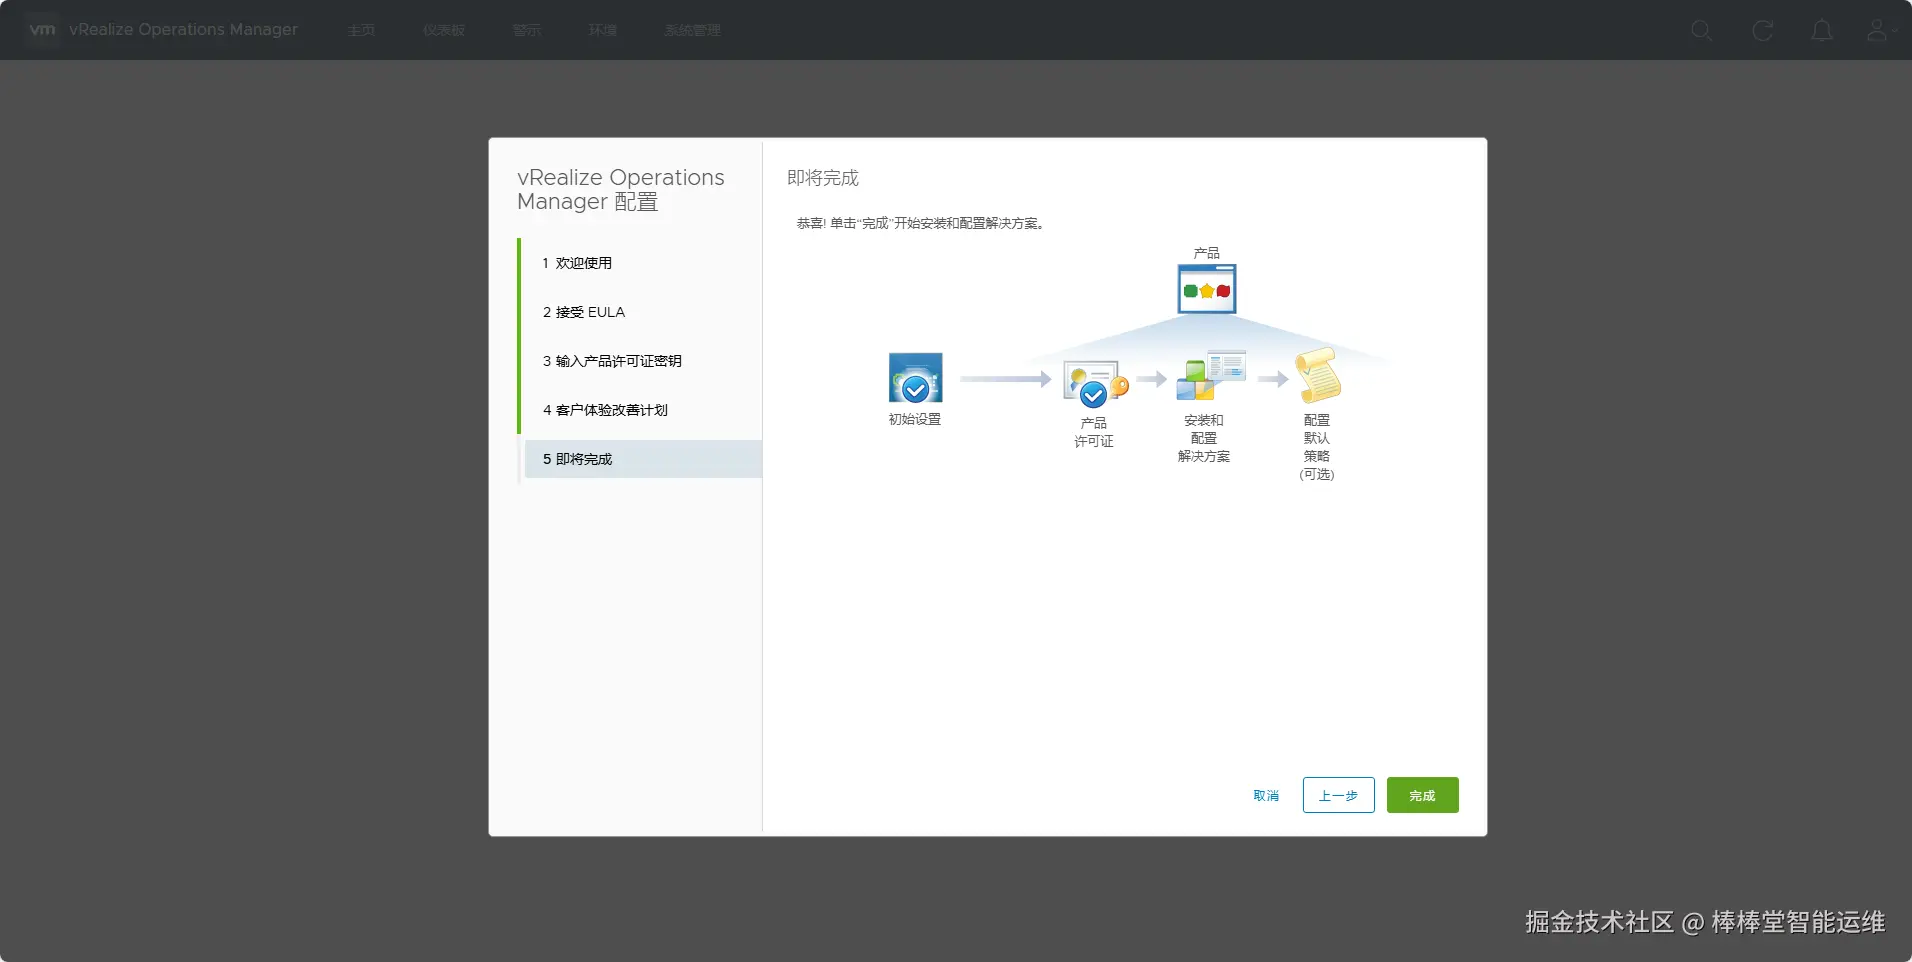Image resolution: width=1912 pixels, height=962 pixels.
Task: Click the 即将完成 heading in the right pane
Action: tap(823, 178)
